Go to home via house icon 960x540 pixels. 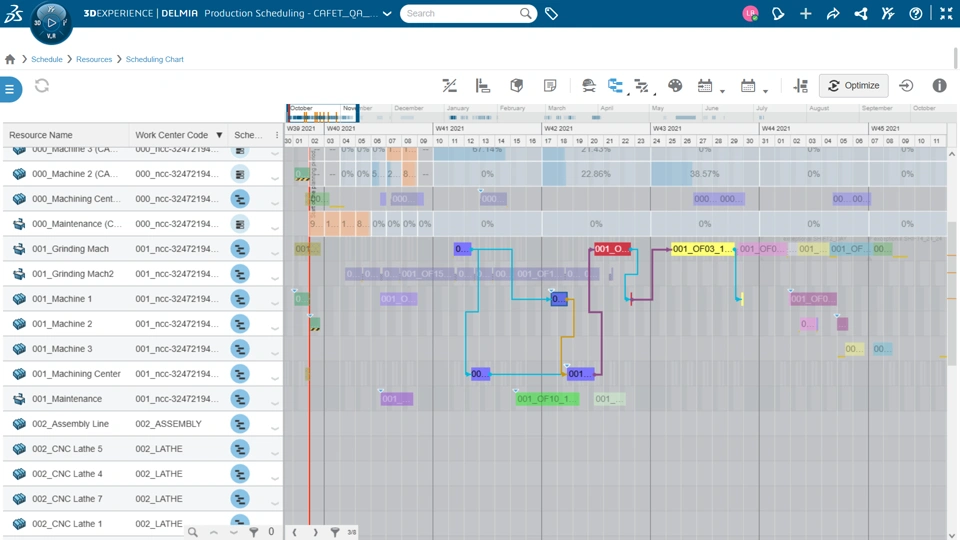pos(10,59)
